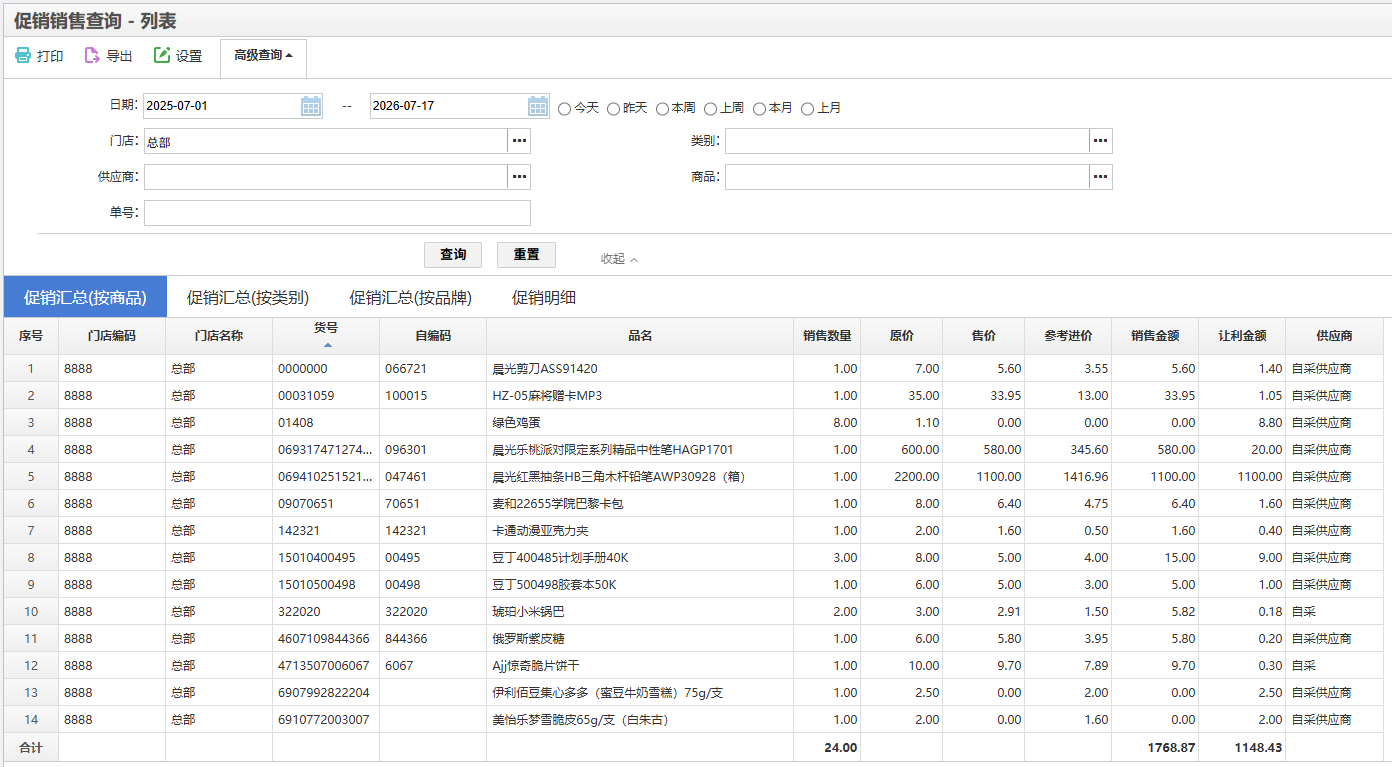The height and width of the screenshot is (767, 1392).
Task: Select the 本周 radio option
Action: [x=662, y=108]
